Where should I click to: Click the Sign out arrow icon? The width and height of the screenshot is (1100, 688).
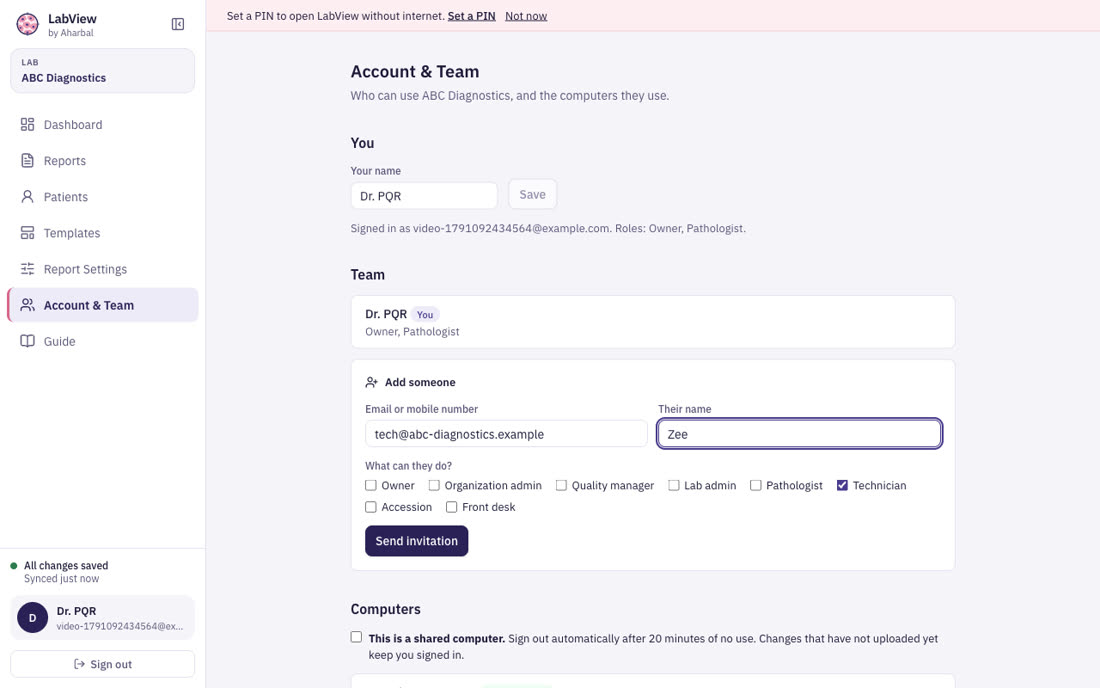click(x=79, y=664)
